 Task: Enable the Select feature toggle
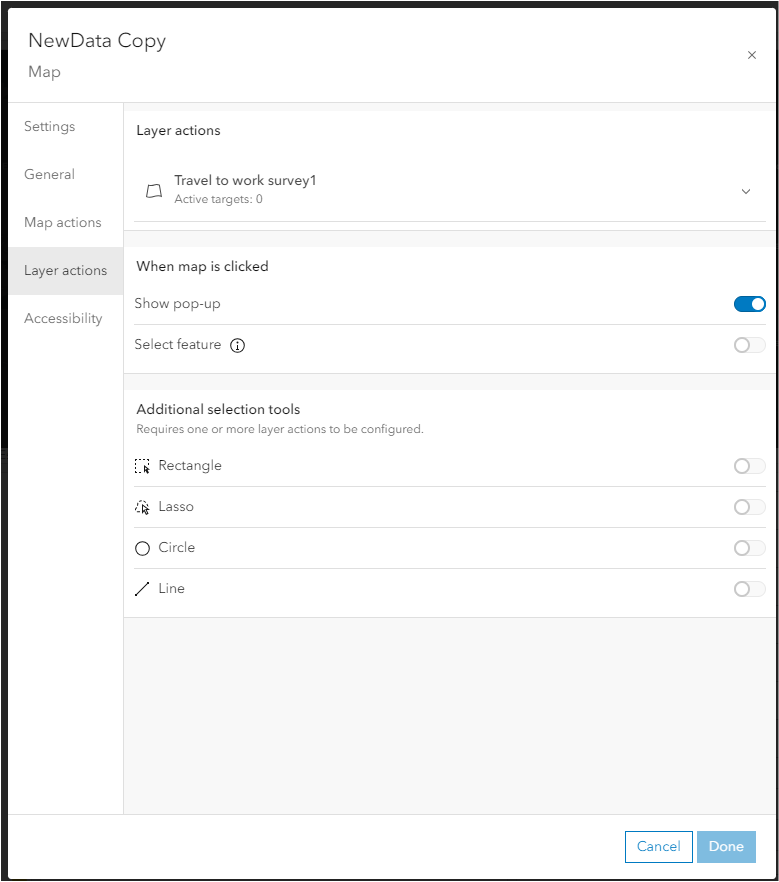[749, 345]
